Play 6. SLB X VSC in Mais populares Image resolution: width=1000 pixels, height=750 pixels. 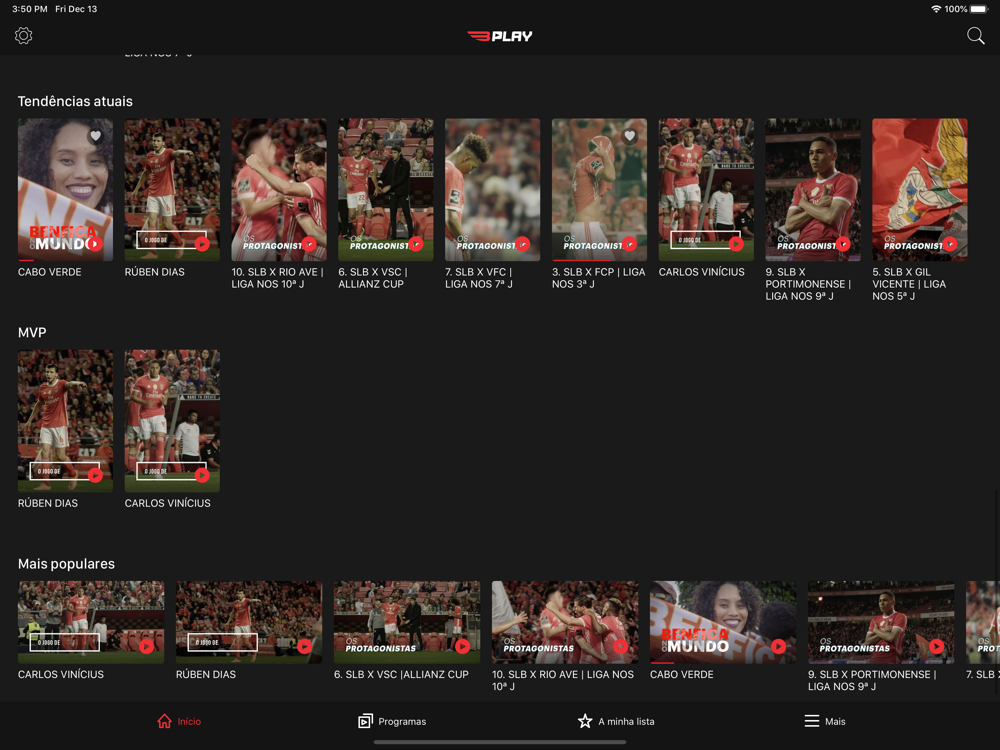463,646
